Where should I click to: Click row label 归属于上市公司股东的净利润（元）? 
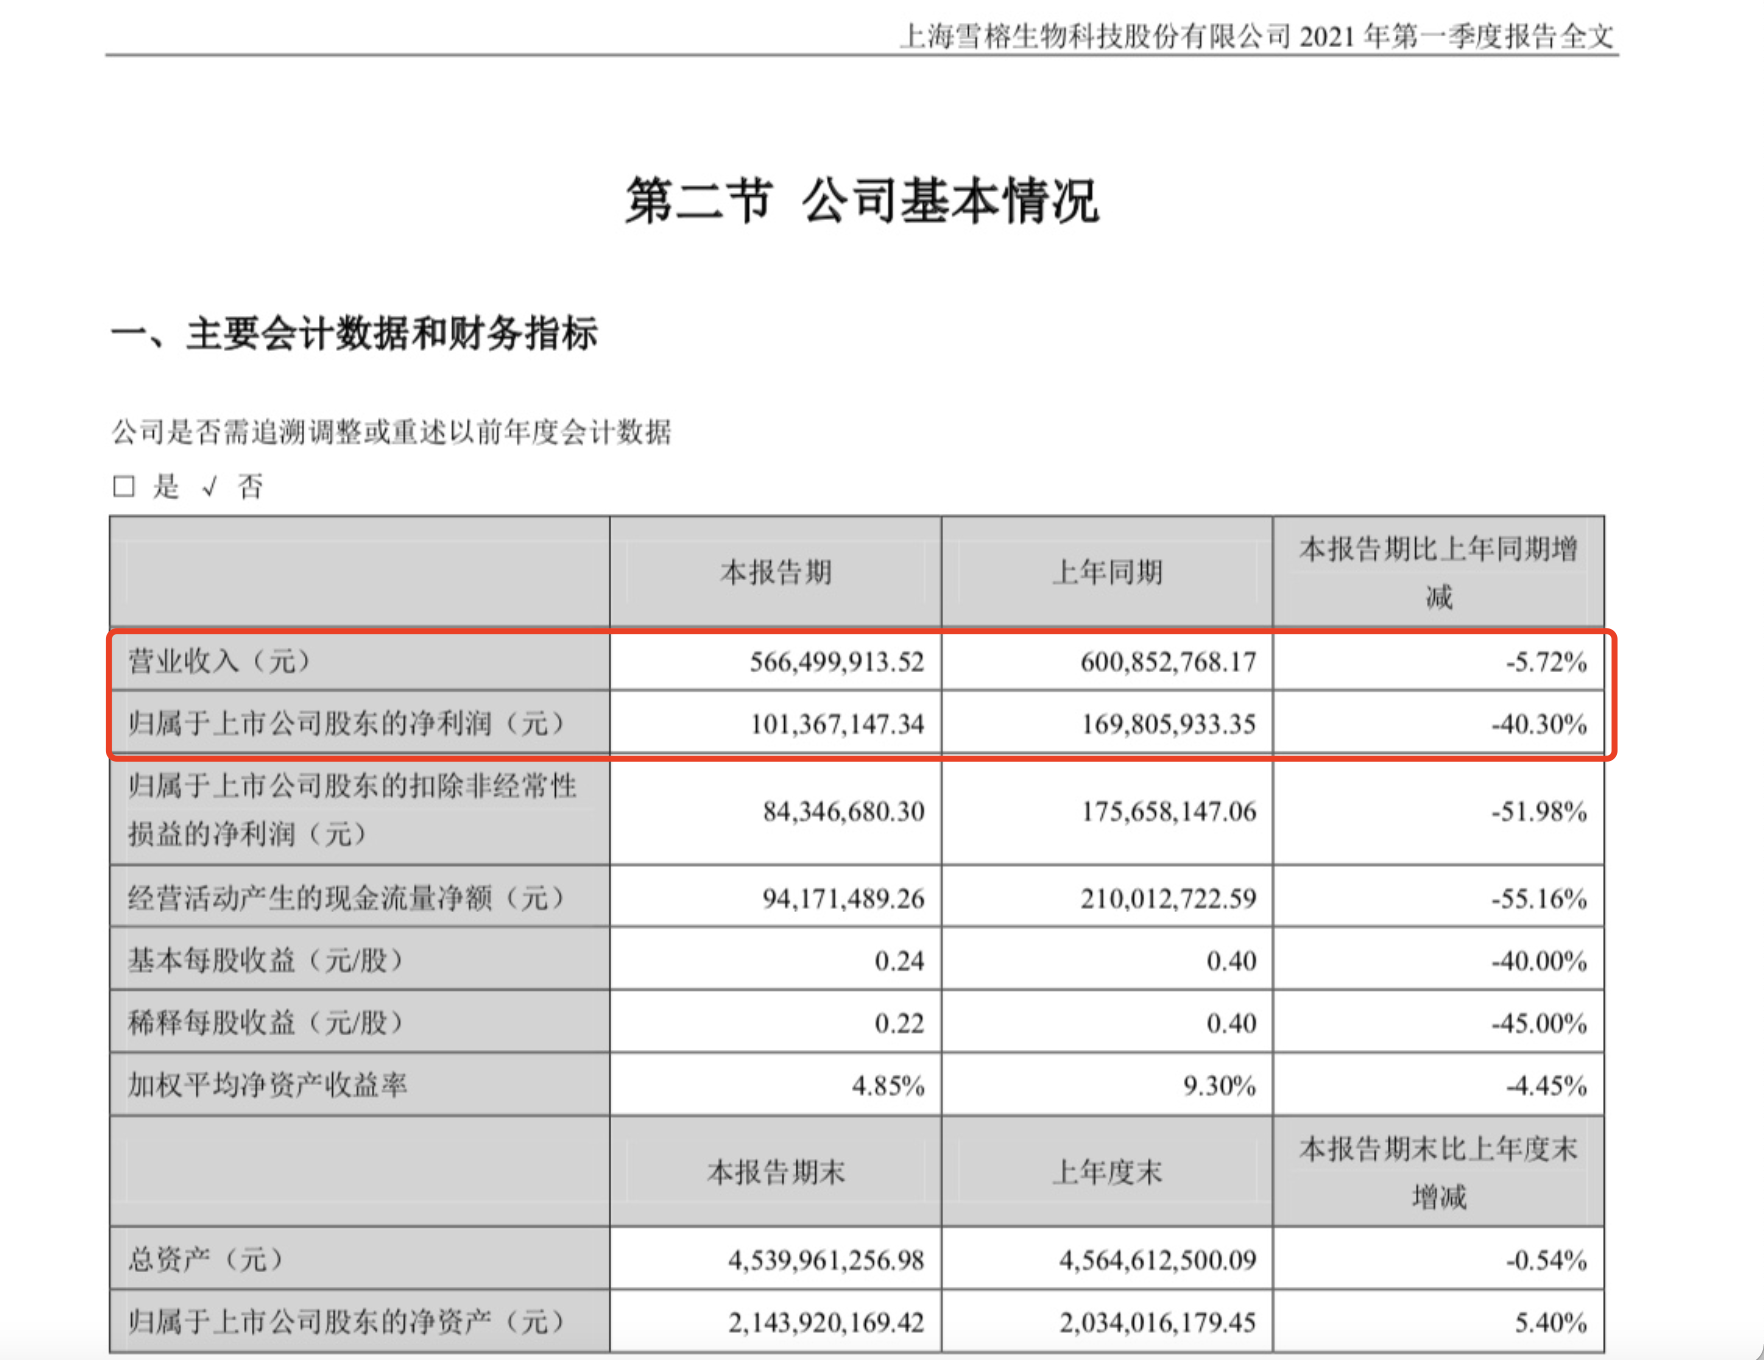pos(347,723)
